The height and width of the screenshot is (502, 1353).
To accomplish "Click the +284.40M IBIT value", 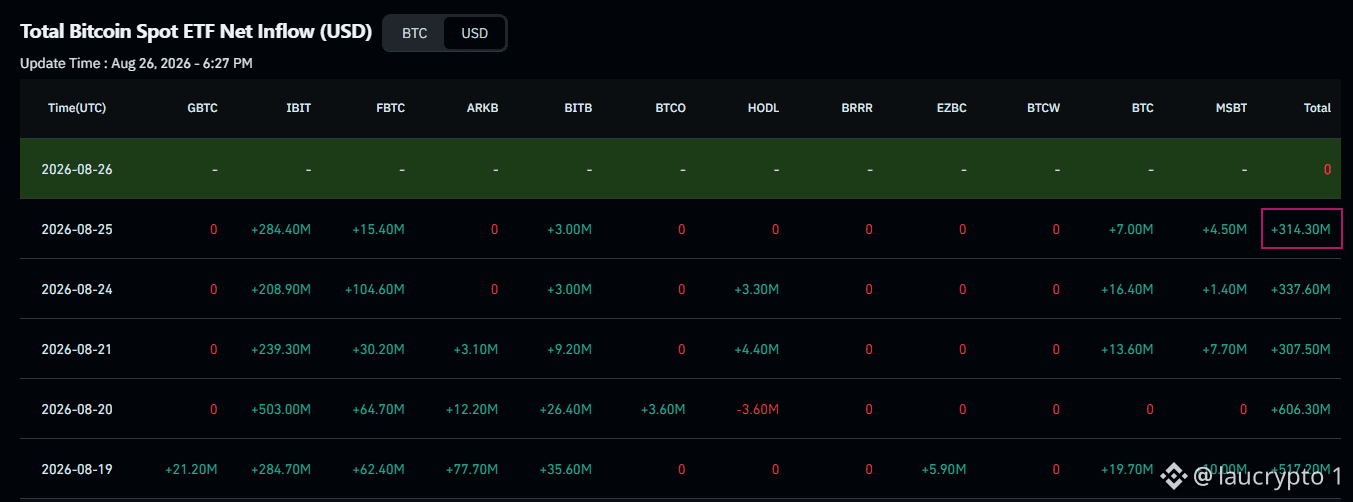I will [281, 230].
